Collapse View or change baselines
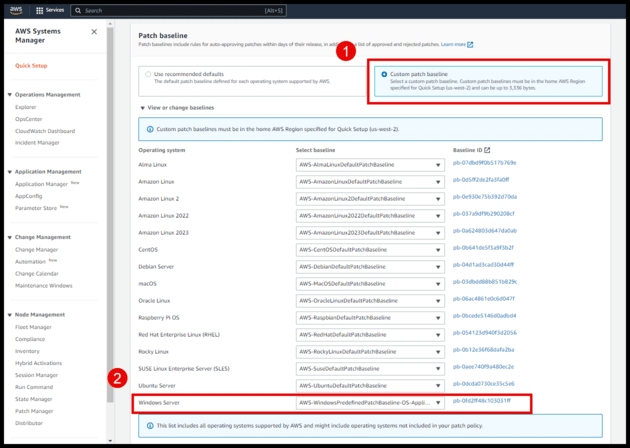 click(x=142, y=108)
